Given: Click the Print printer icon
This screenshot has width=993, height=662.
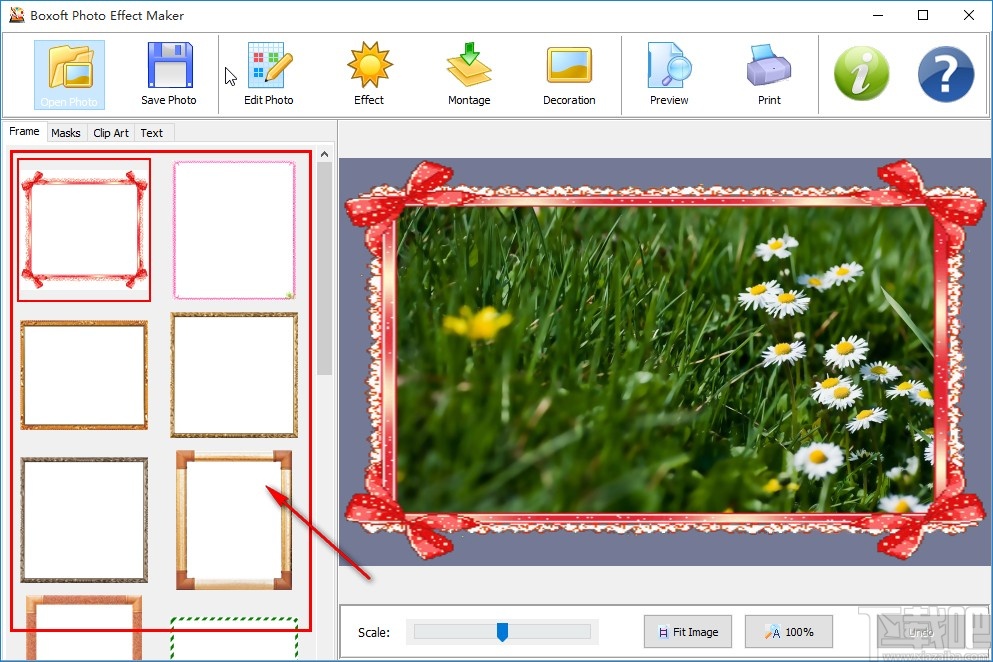Looking at the screenshot, I should [769, 65].
